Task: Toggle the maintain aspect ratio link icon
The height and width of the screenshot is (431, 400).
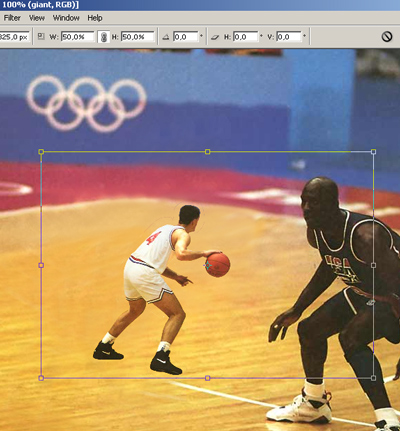Action: [104, 37]
